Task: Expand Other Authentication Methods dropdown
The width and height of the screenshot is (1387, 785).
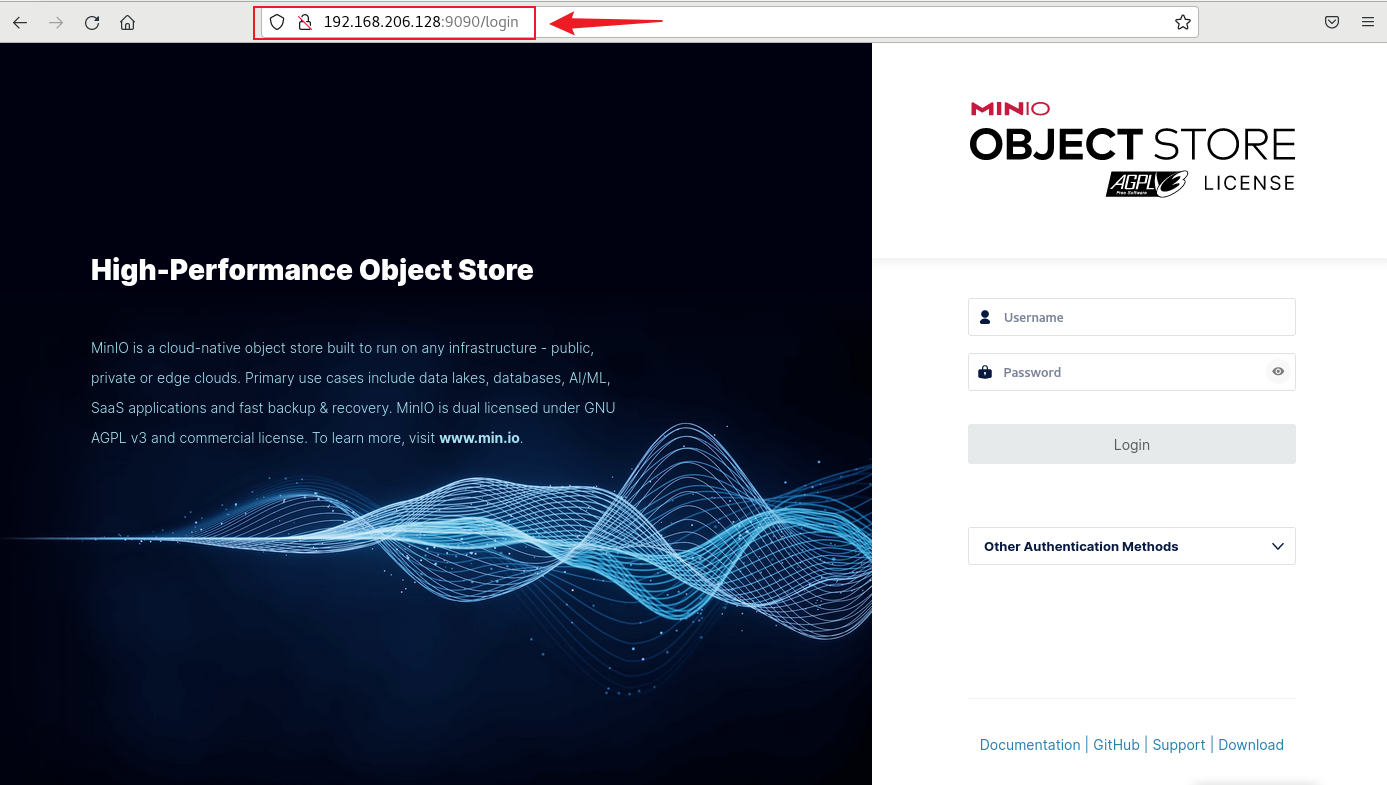Action: [1131, 546]
